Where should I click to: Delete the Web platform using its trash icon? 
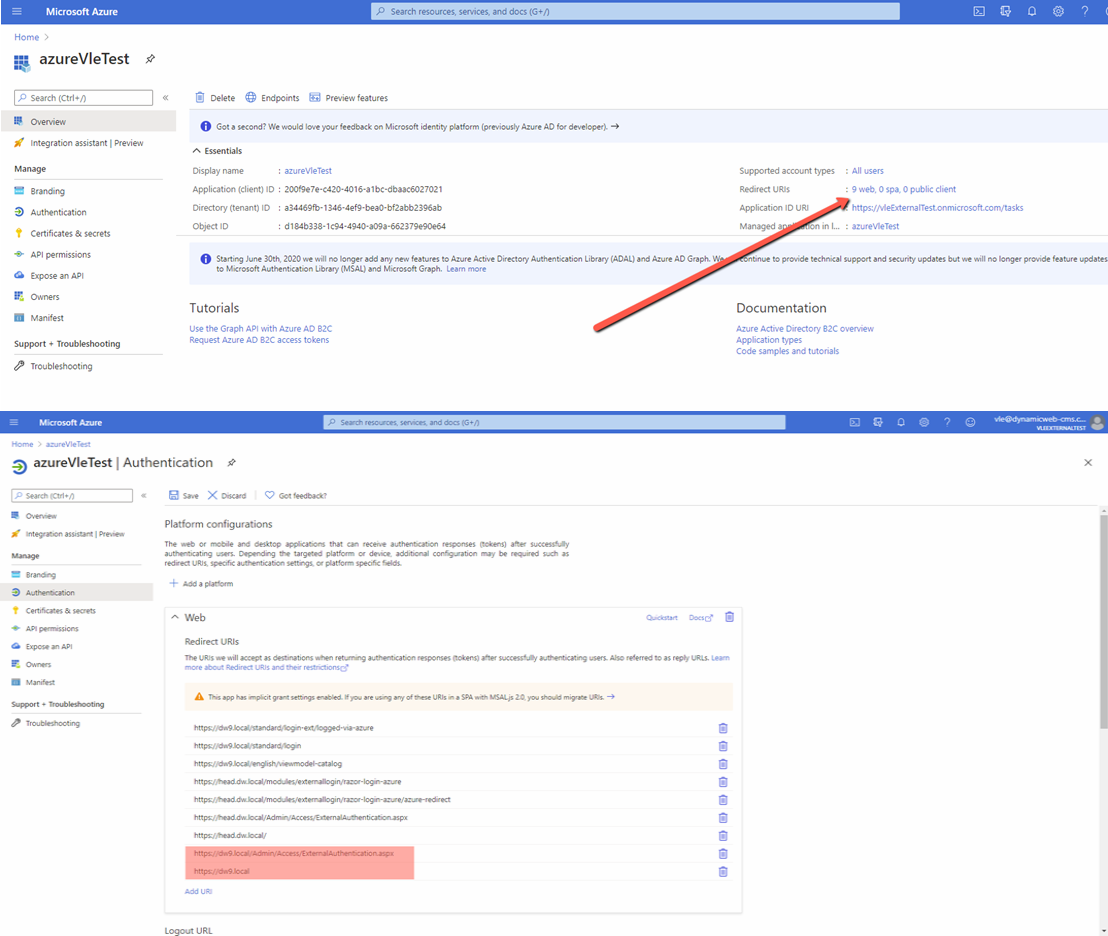coord(729,617)
